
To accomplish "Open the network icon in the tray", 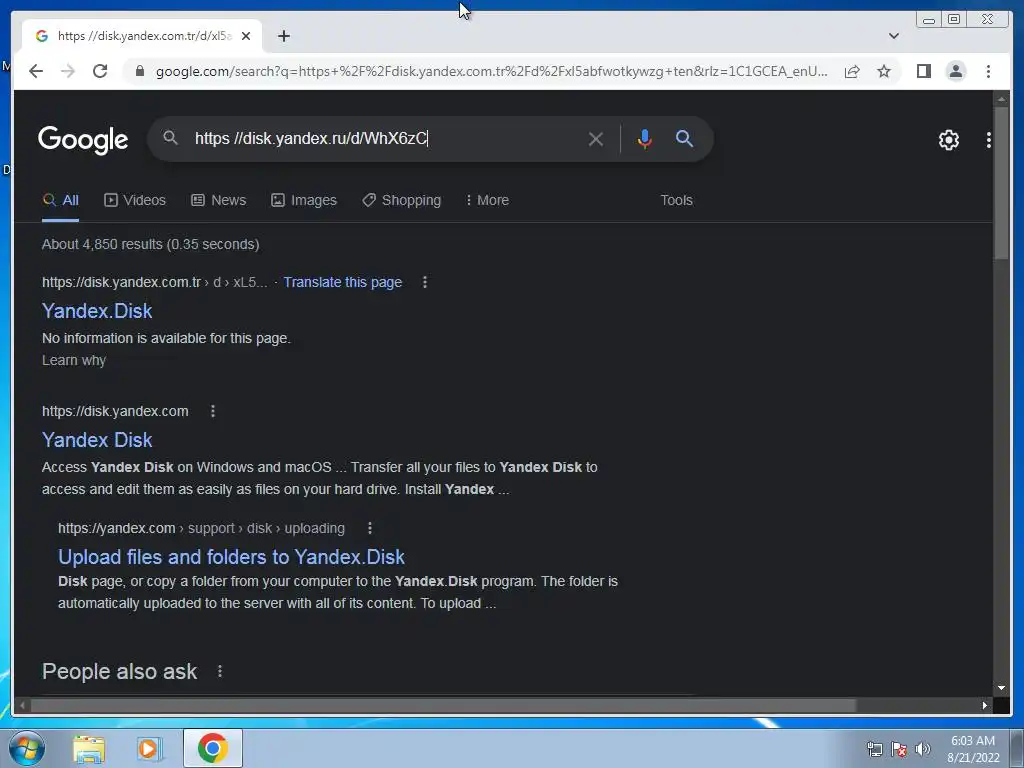I will coord(874,749).
